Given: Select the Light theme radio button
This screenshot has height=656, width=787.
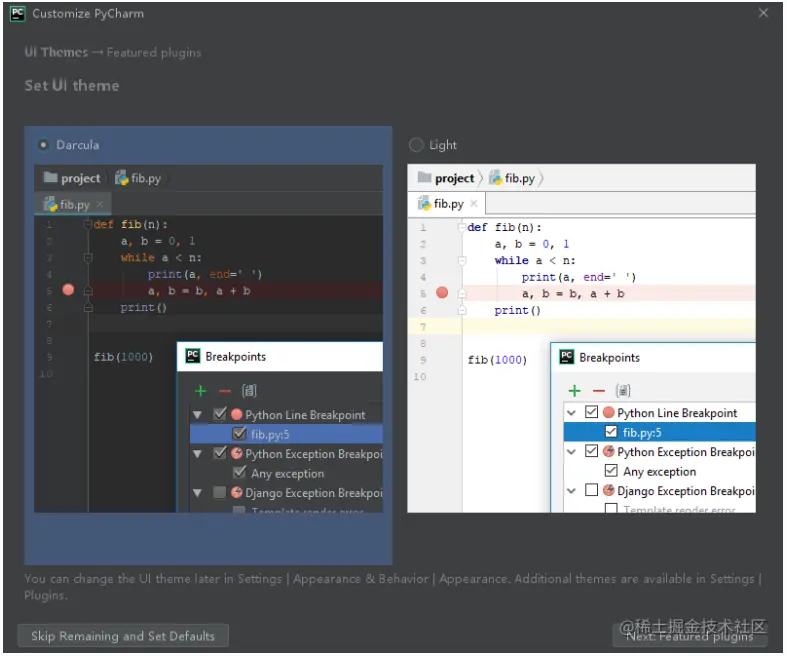Looking at the screenshot, I should coord(416,145).
